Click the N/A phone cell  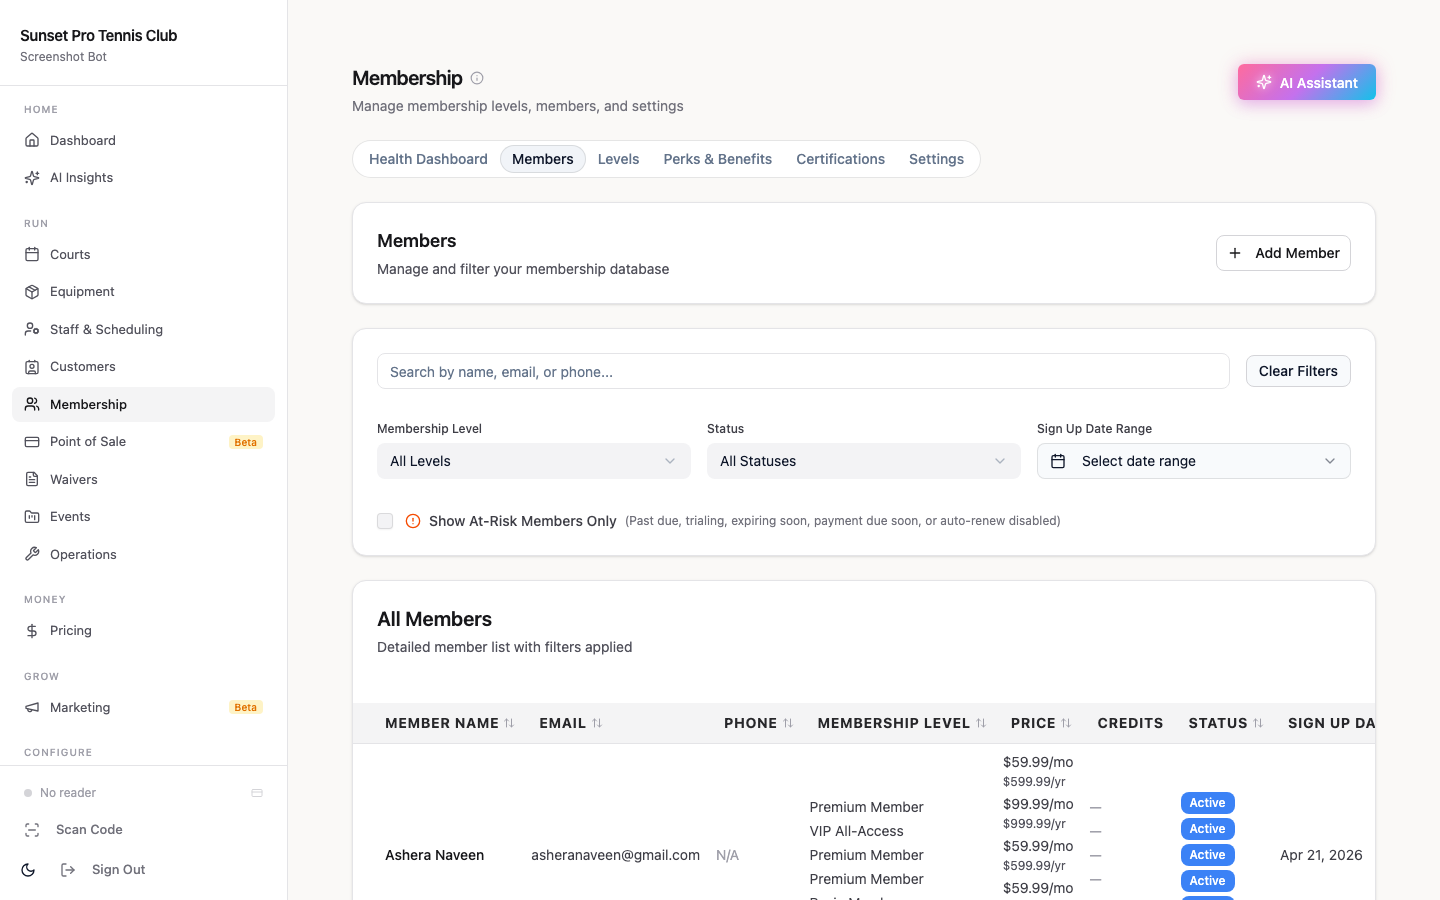(727, 855)
